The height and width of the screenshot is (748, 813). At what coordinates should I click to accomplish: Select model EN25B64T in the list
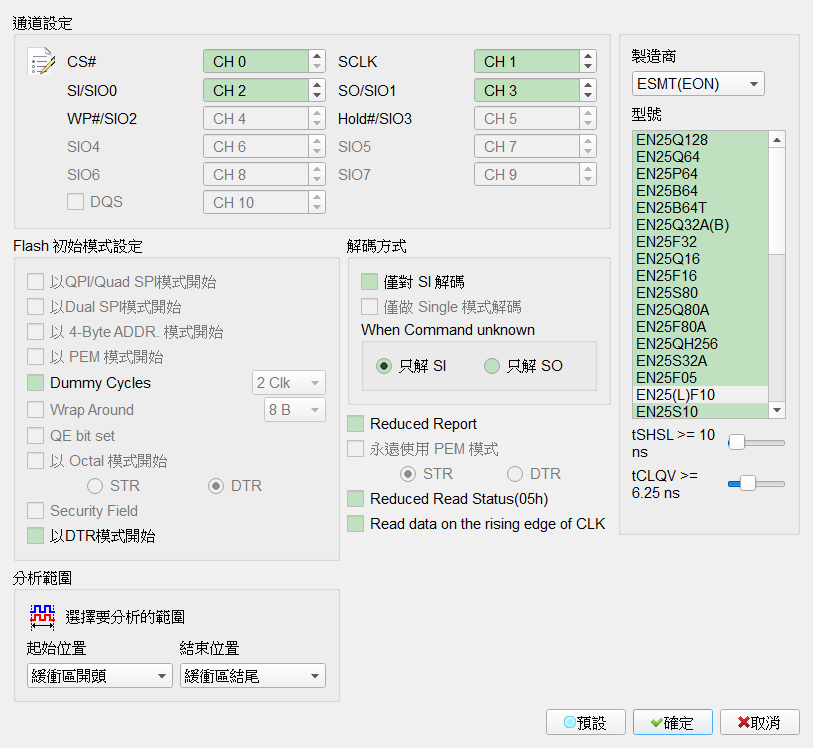[x=700, y=208]
